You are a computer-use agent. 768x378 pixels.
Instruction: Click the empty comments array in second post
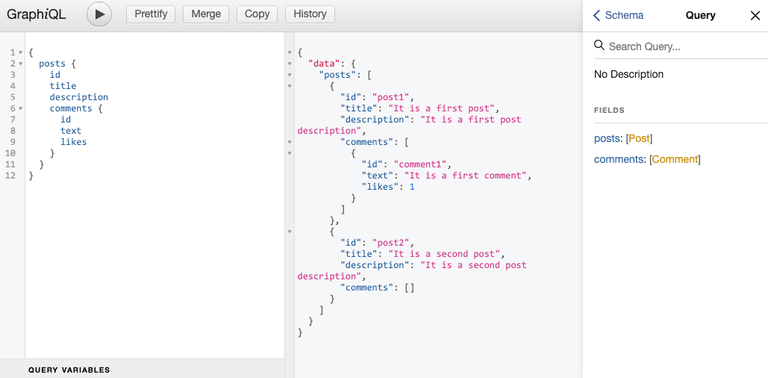pos(409,288)
